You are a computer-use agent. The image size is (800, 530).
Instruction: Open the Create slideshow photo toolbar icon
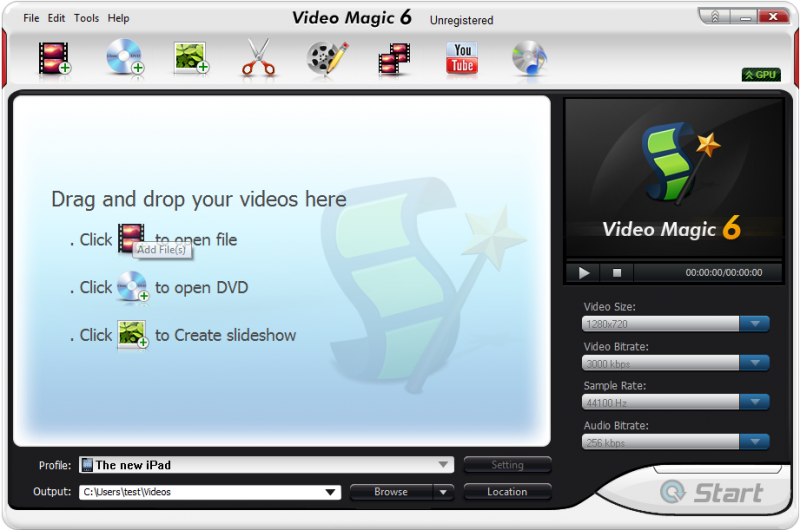pos(191,58)
